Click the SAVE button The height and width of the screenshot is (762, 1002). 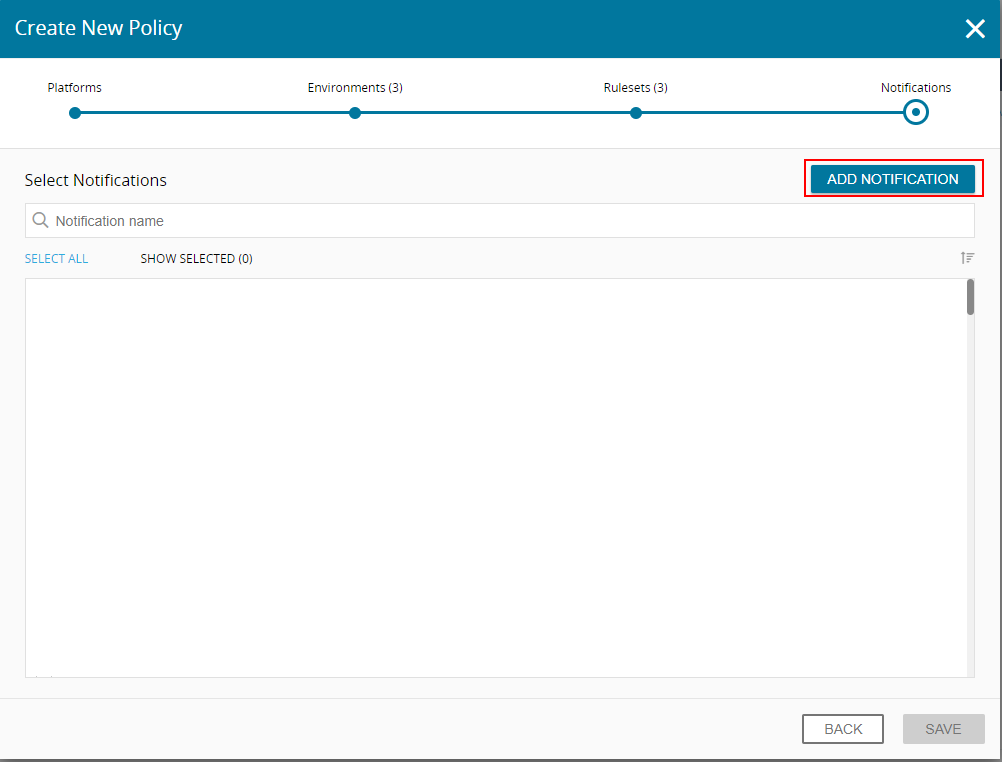point(943,729)
